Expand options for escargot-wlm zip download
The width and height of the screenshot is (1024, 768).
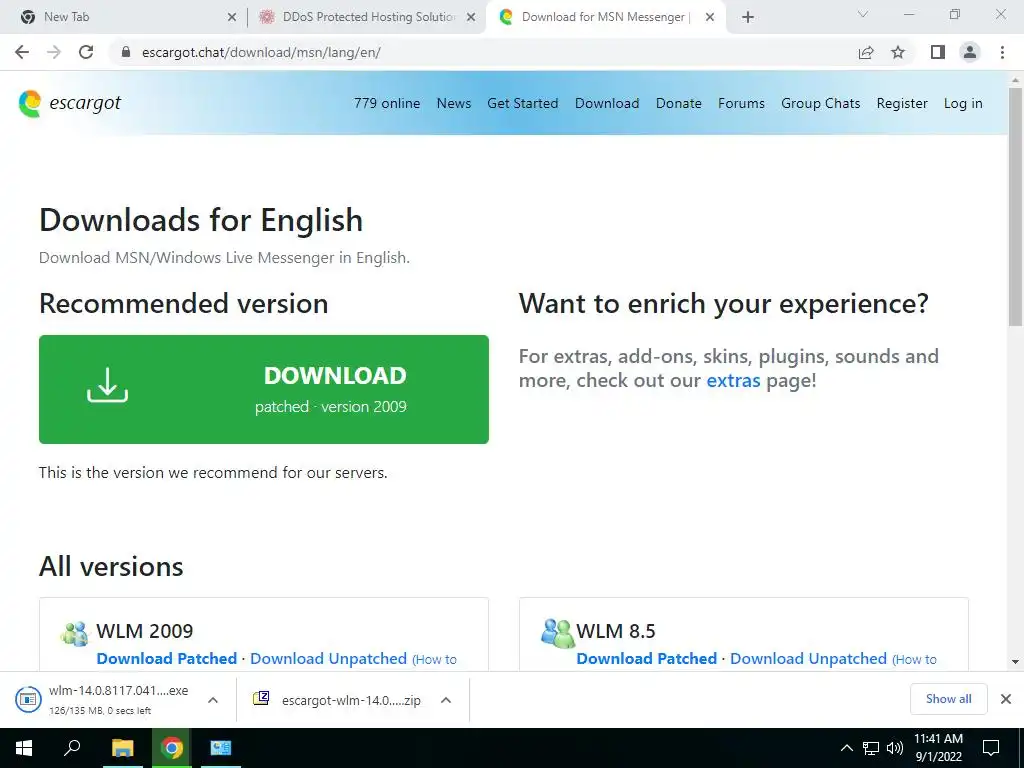(446, 700)
